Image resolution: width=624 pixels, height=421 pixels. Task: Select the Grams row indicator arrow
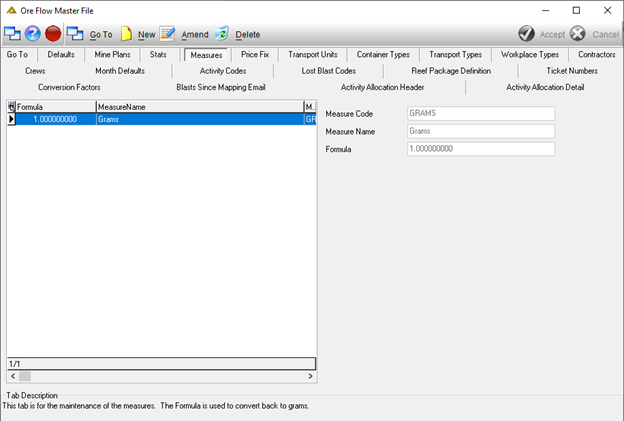pos(11,119)
